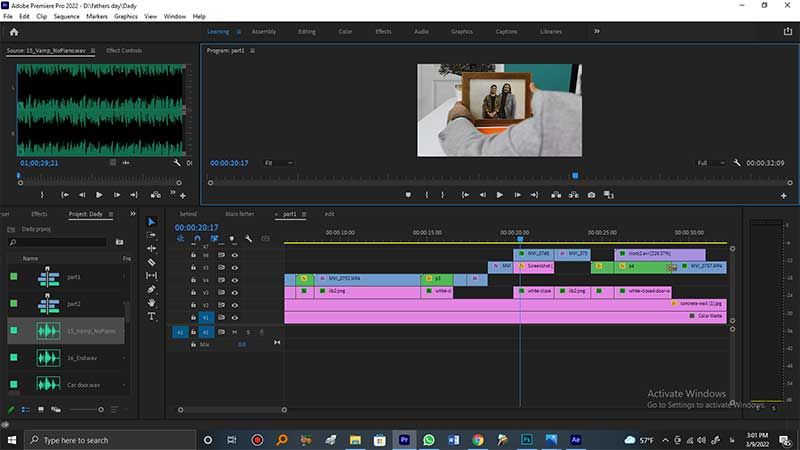Mark Out point in Program monitor
Image resolution: width=800 pixels, height=450 pixels.
442,195
